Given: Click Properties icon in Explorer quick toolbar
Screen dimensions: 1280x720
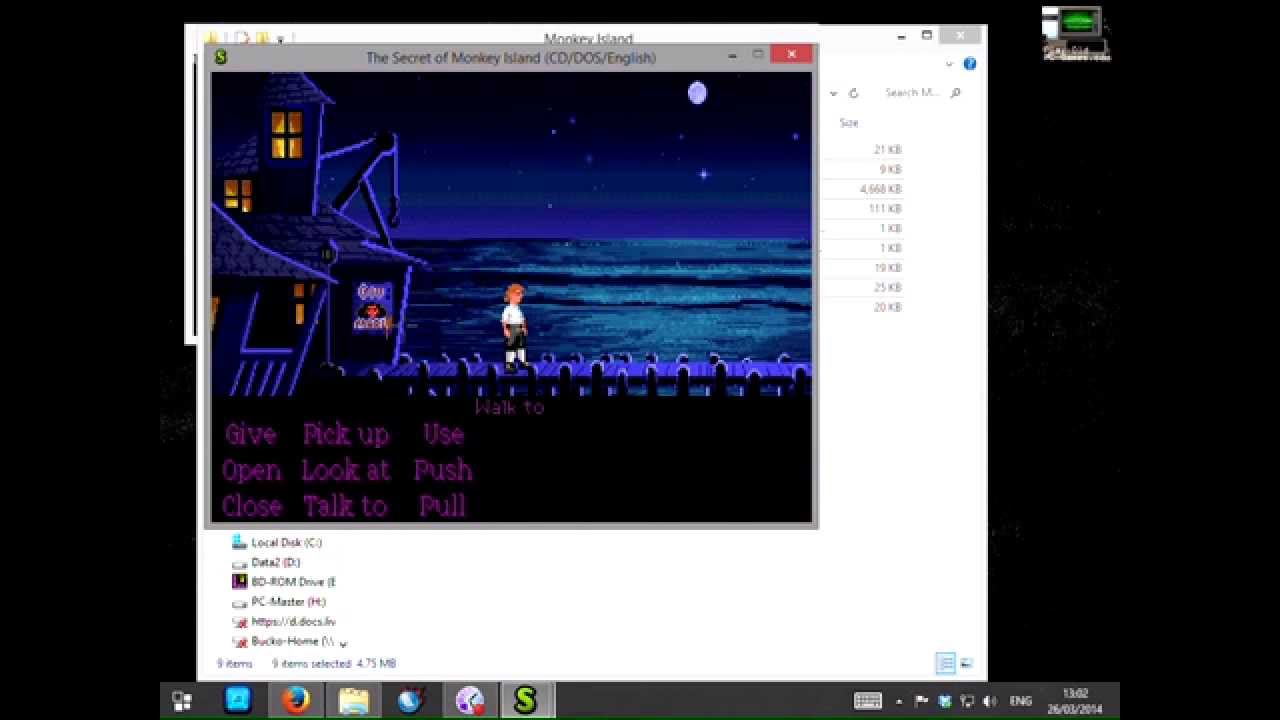Looking at the screenshot, I should [x=241, y=39].
